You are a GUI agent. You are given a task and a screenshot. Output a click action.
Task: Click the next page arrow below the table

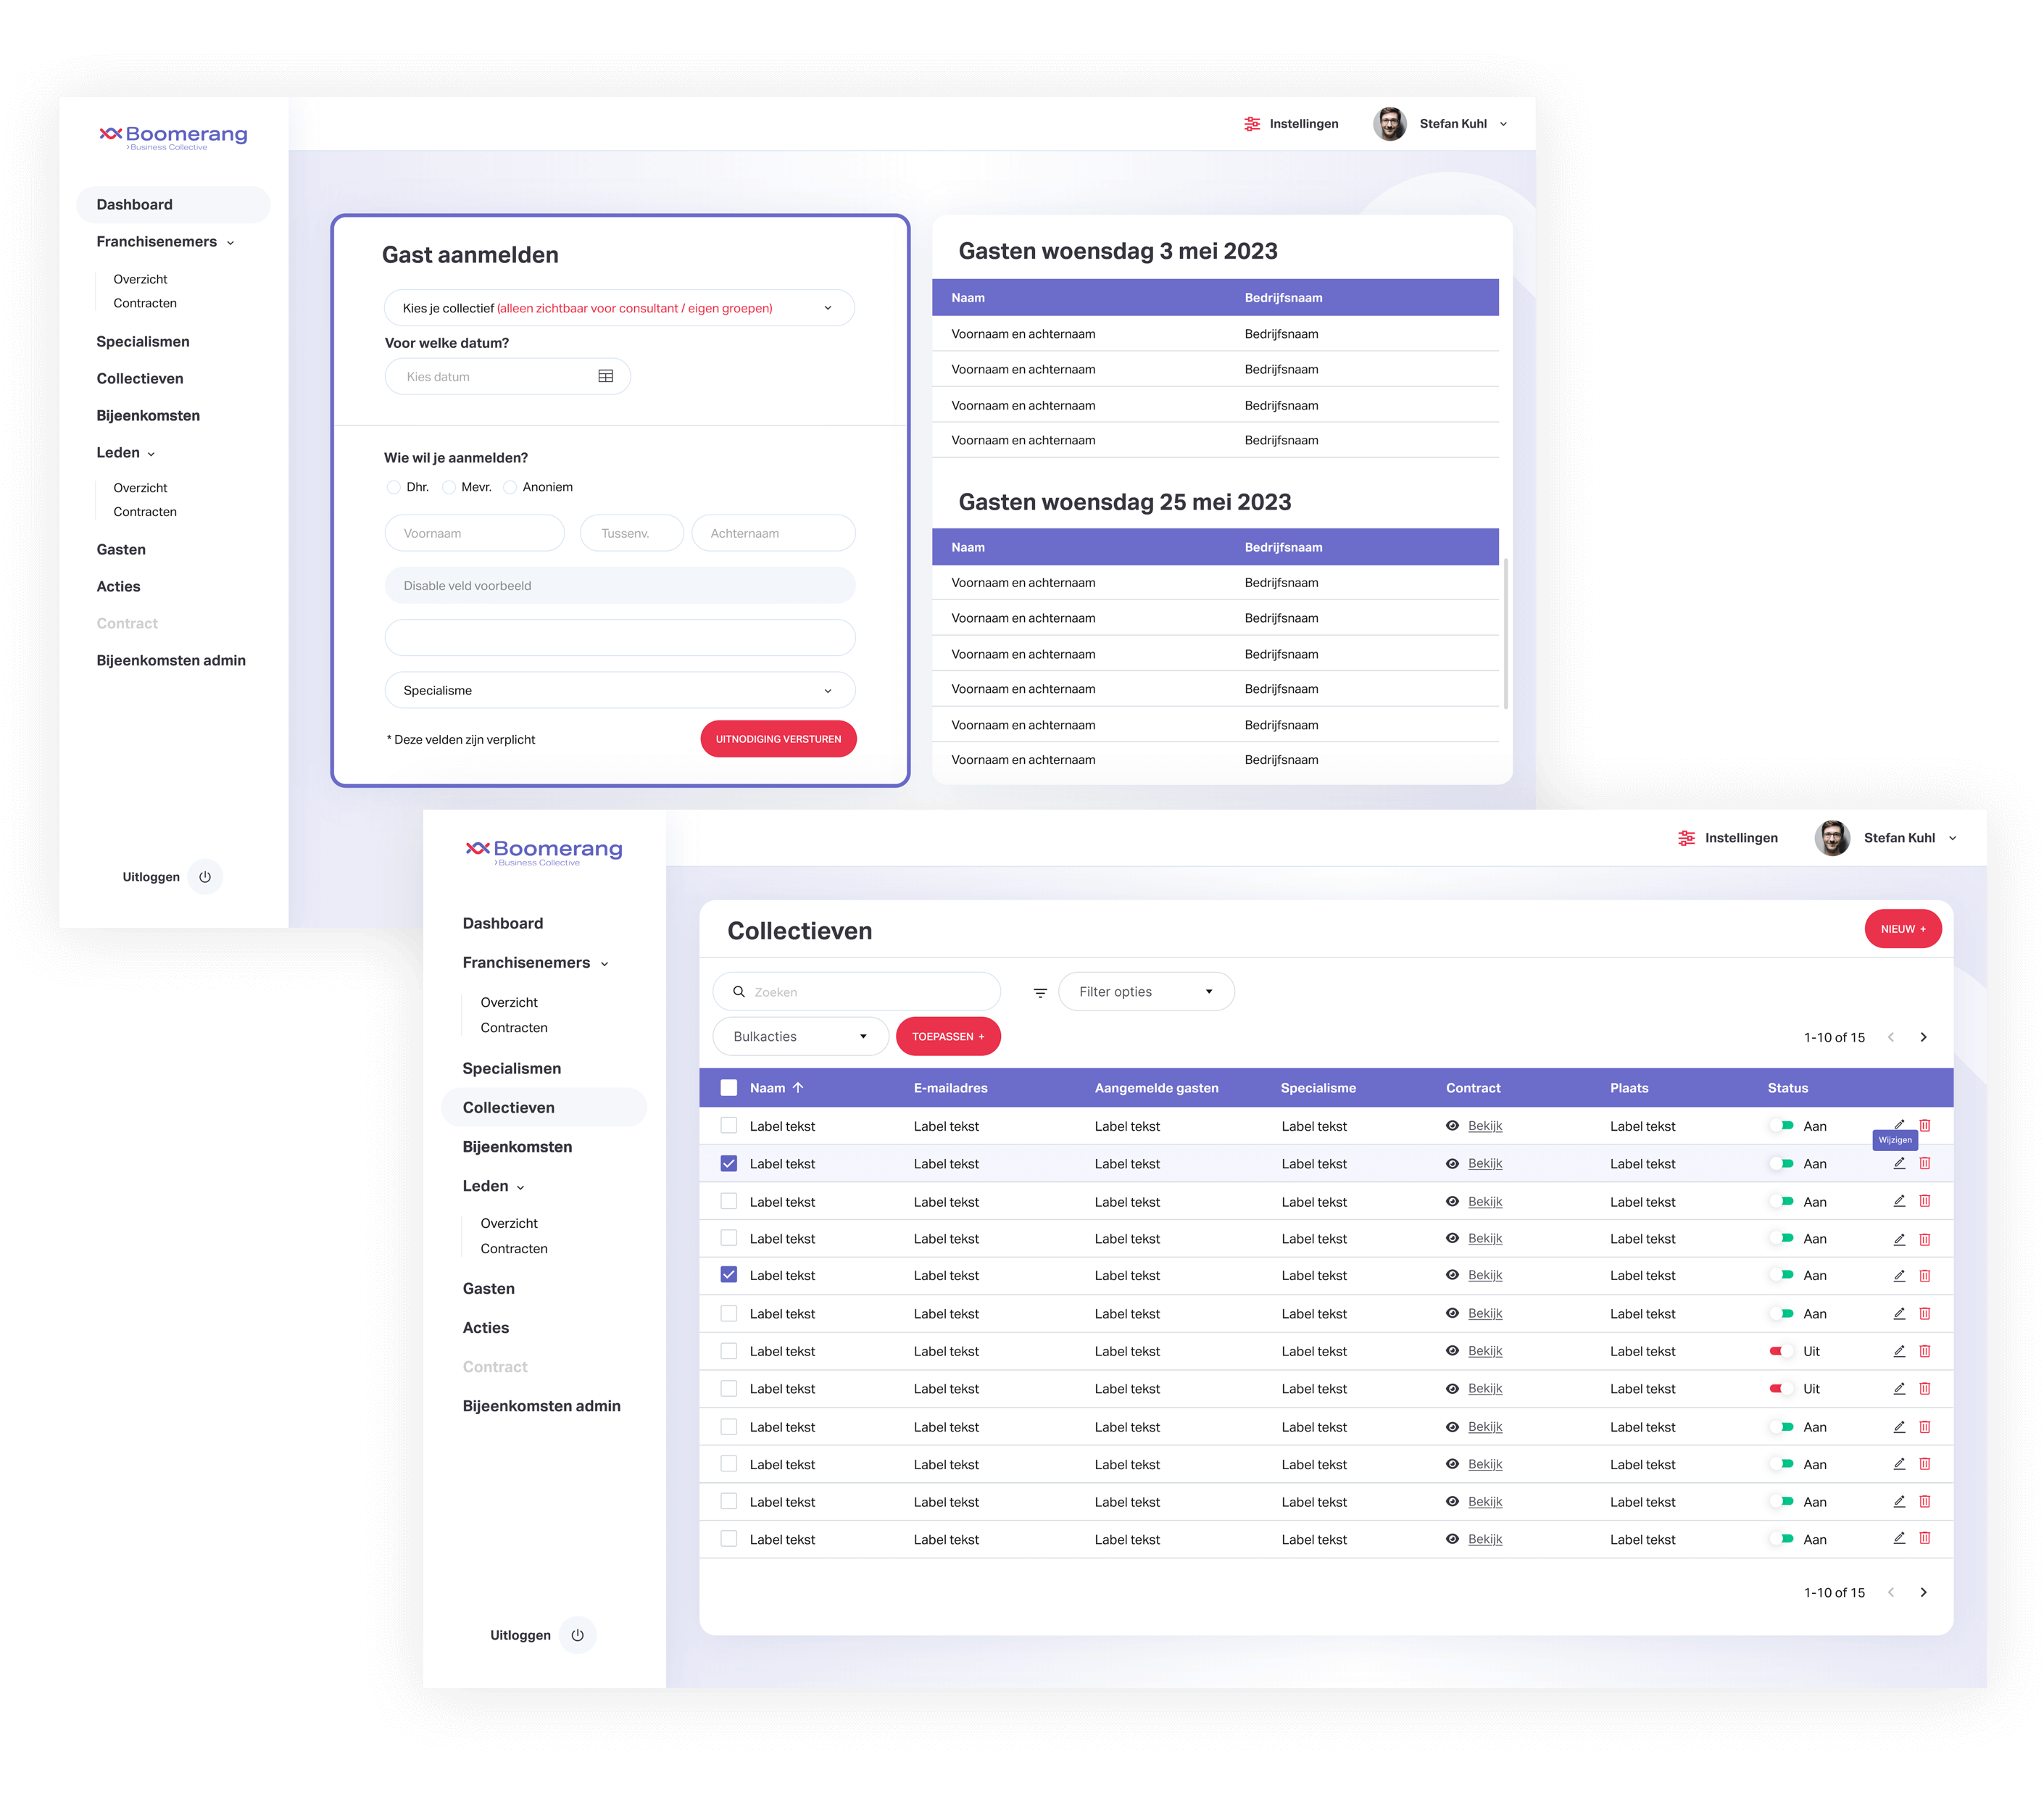click(x=1923, y=1592)
